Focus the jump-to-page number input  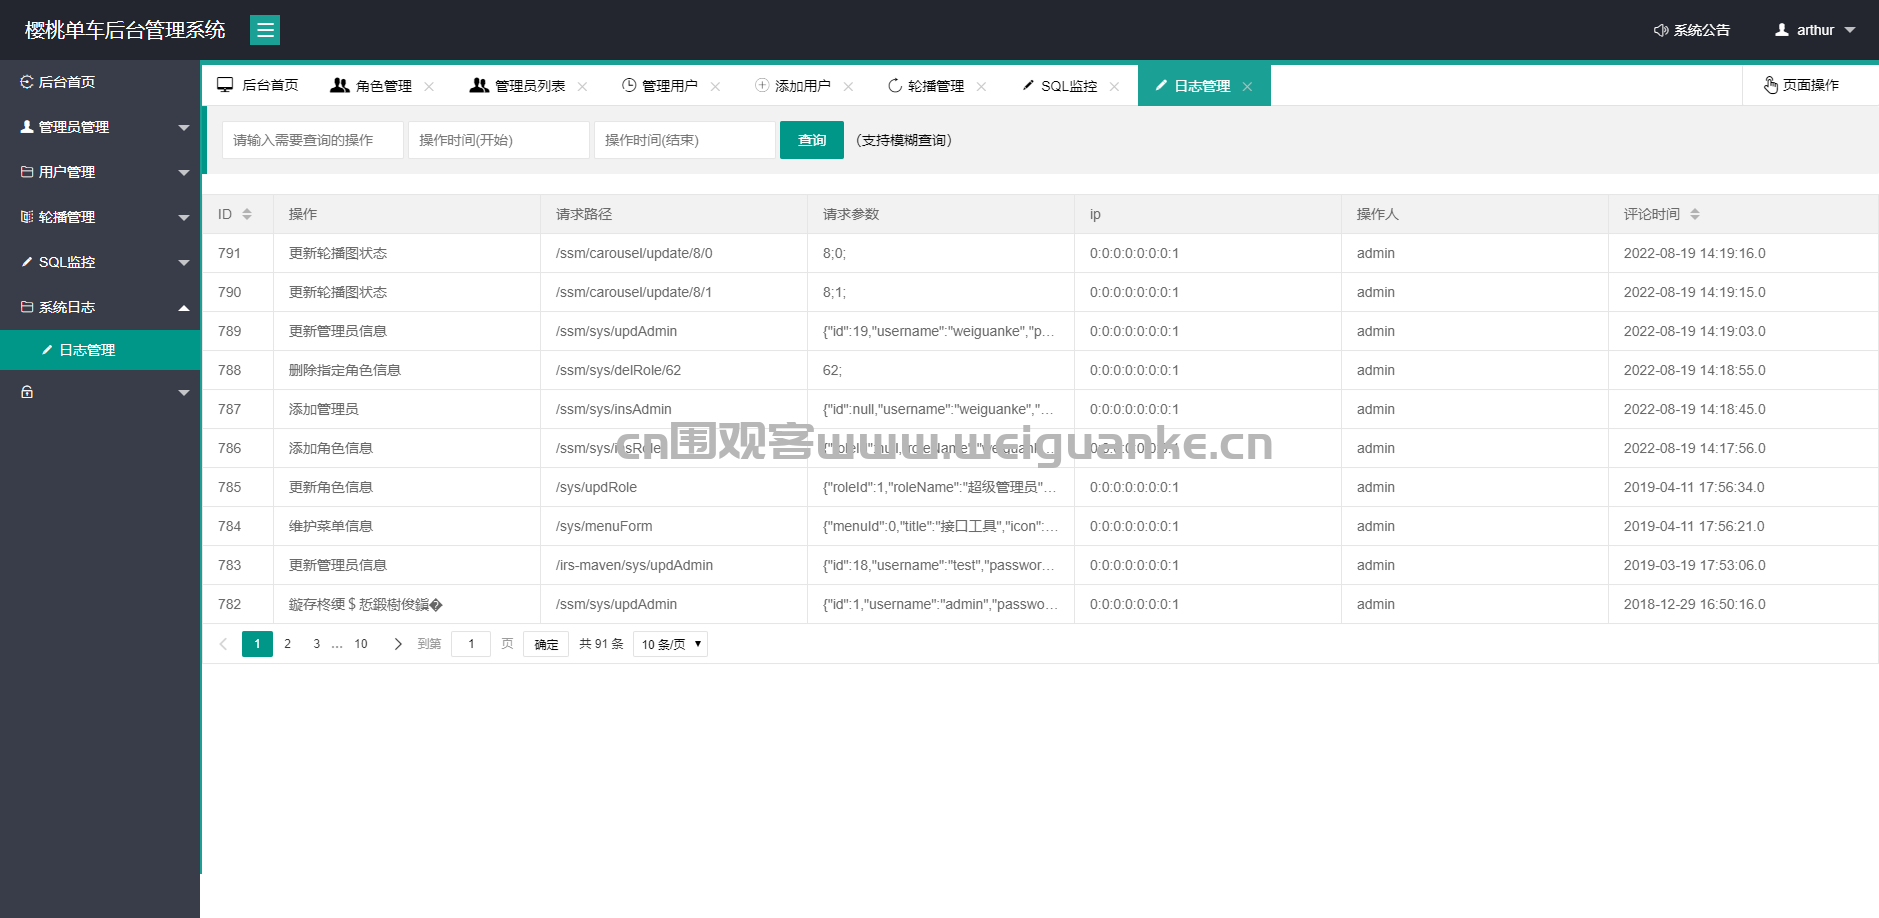pyautogui.click(x=471, y=644)
